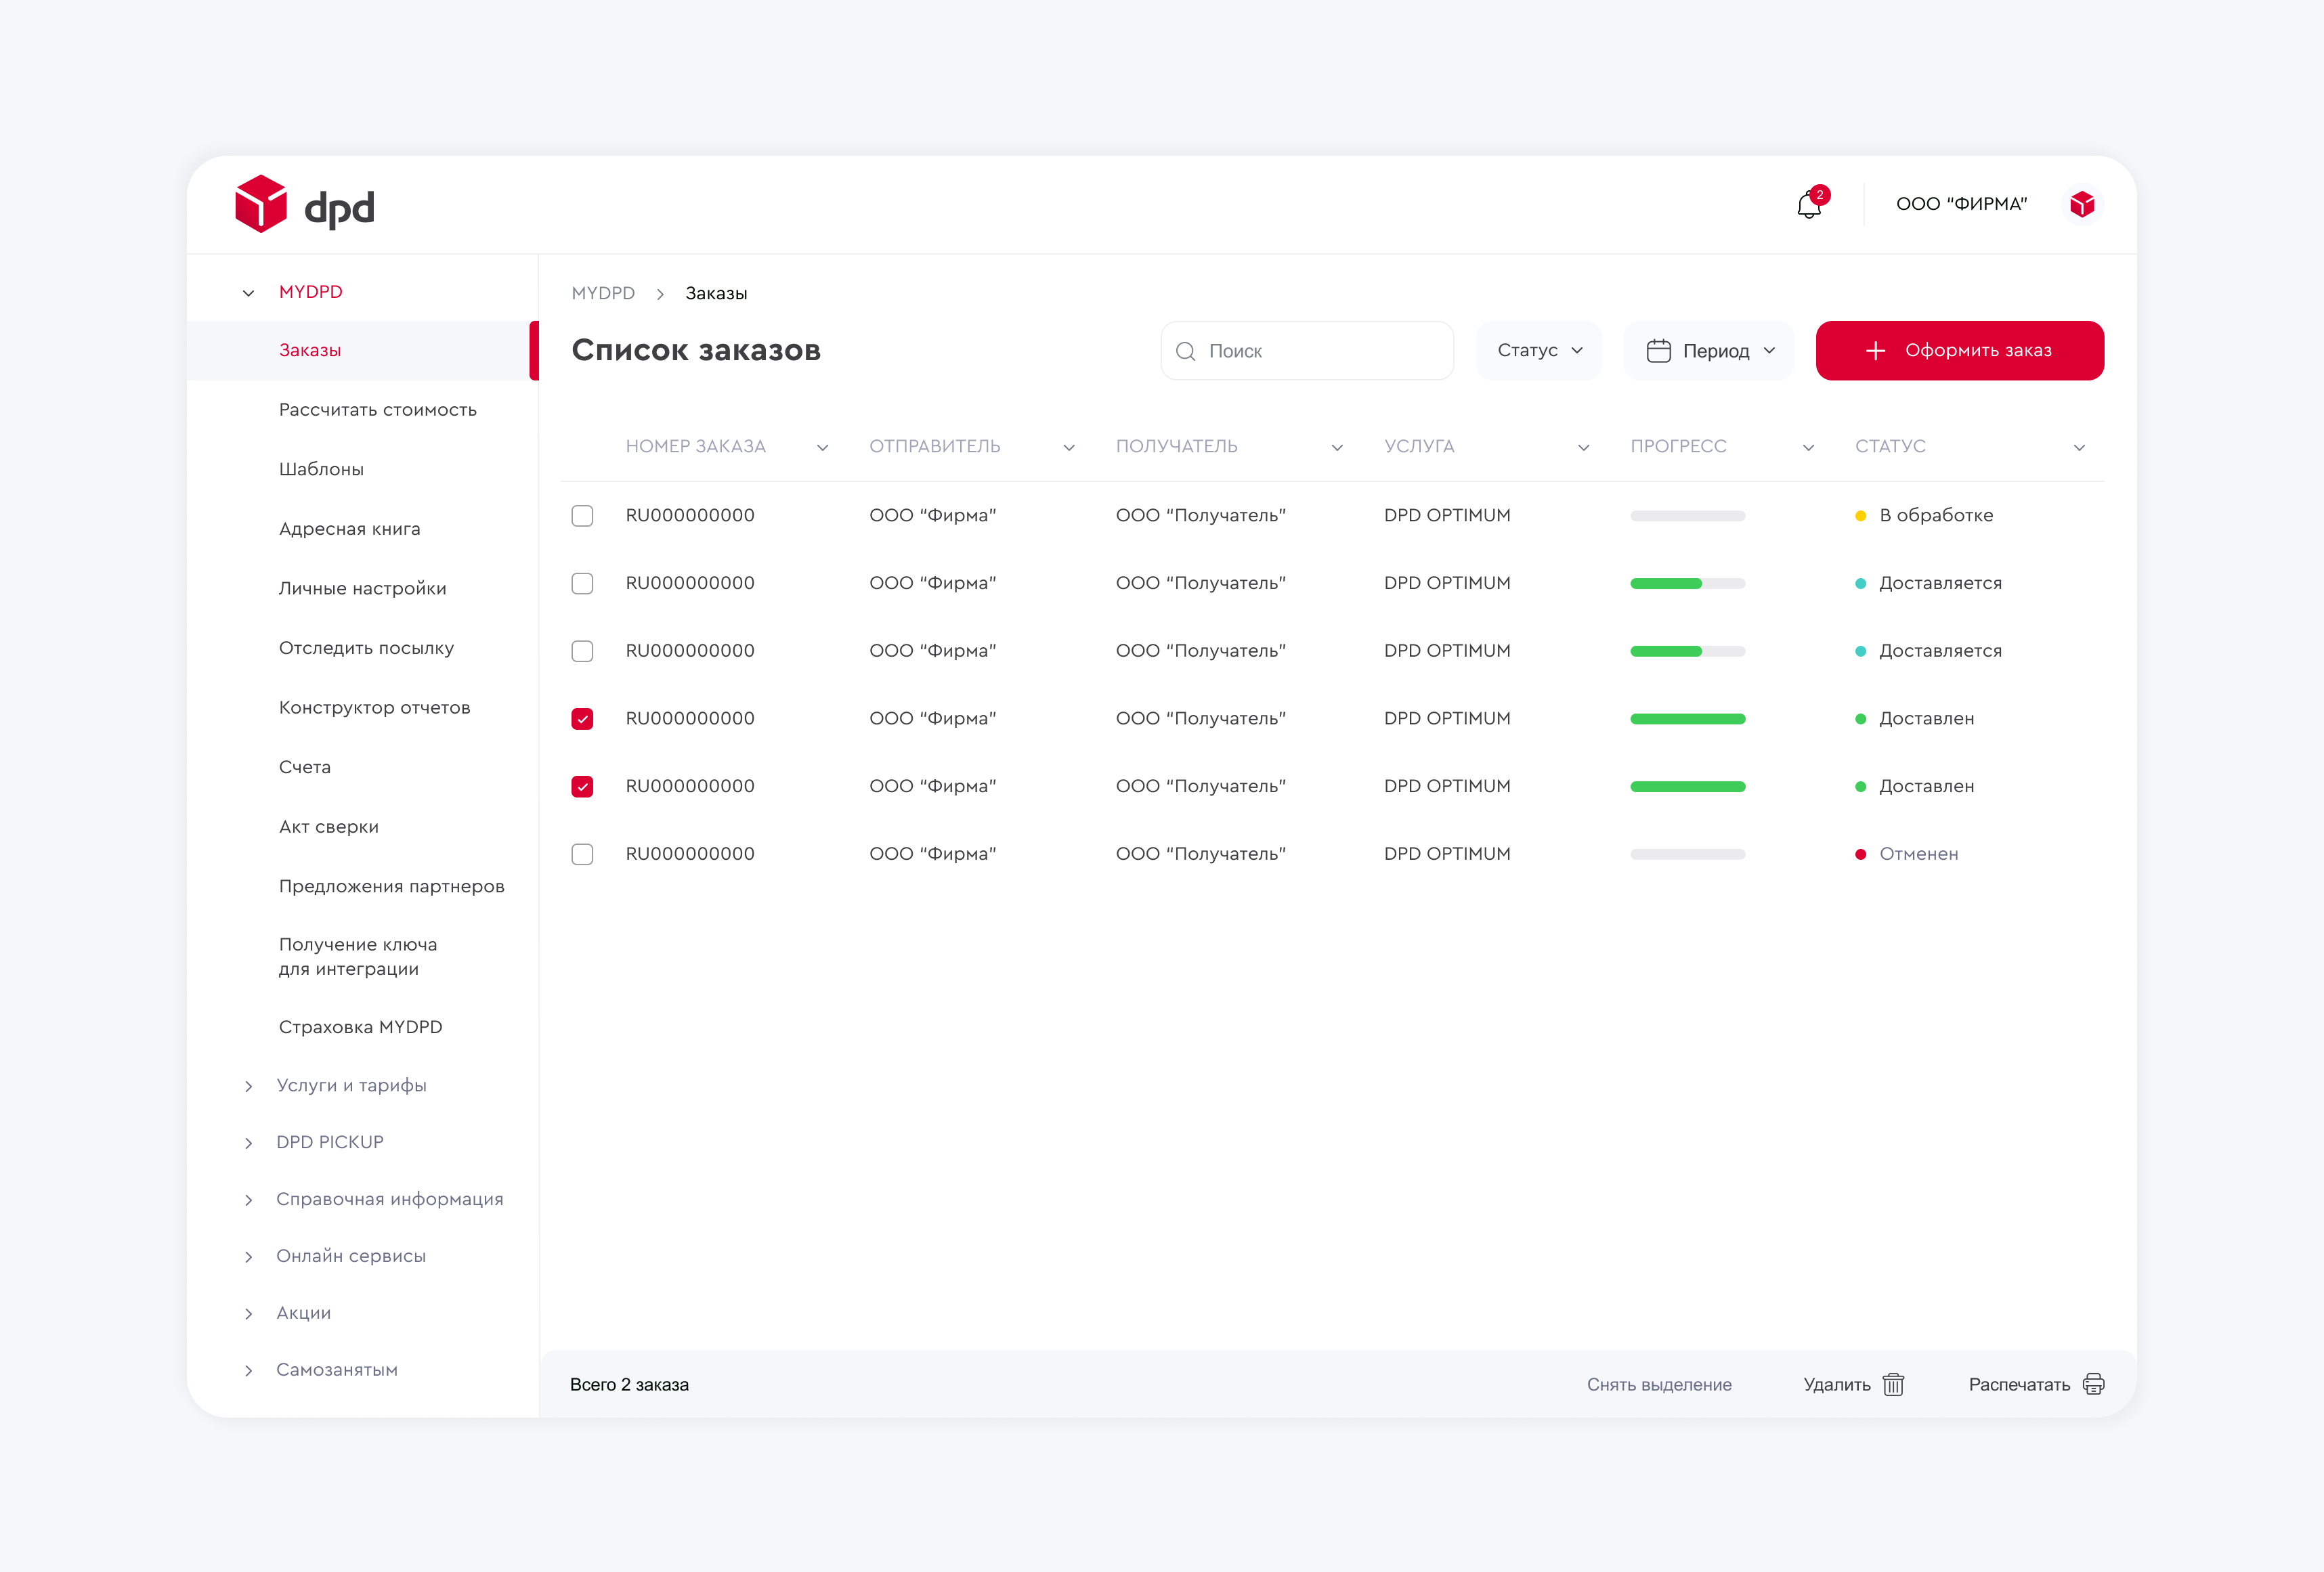
Task: Expand Услуги и тарифы section
Action: pyautogui.click(x=248, y=1086)
